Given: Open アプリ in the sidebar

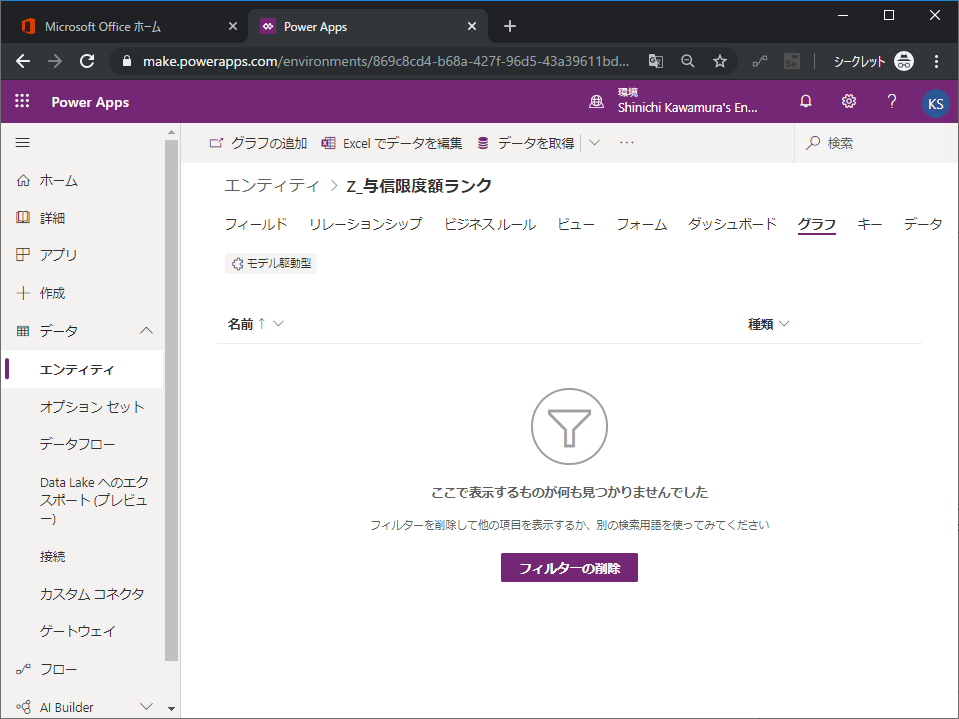Looking at the screenshot, I should point(83,255).
